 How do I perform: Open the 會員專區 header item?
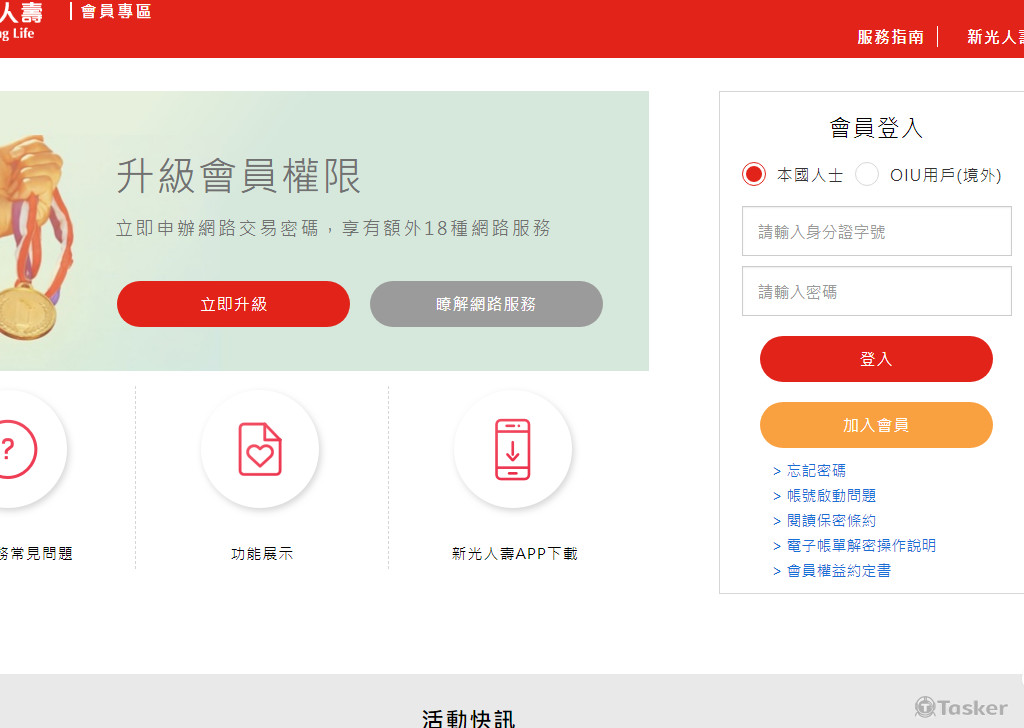[116, 12]
